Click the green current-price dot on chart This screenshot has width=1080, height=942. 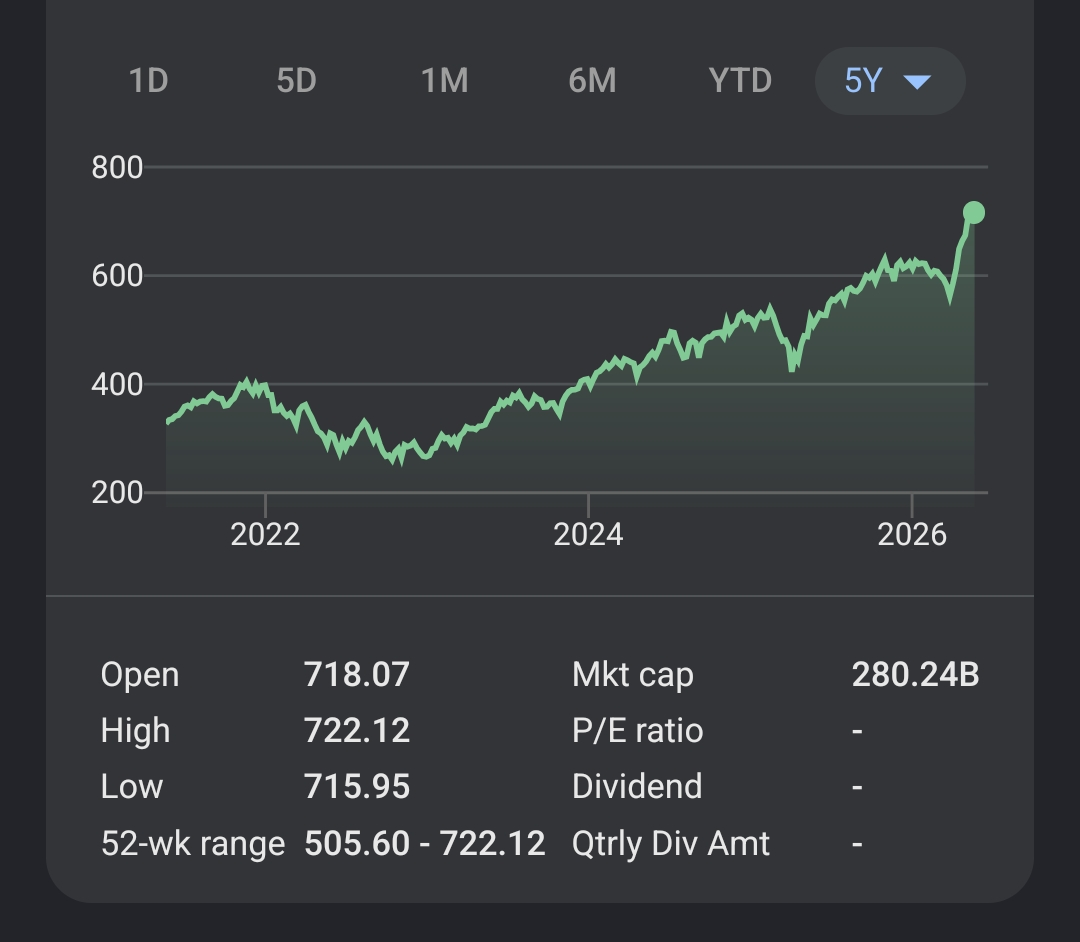coord(973,213)
